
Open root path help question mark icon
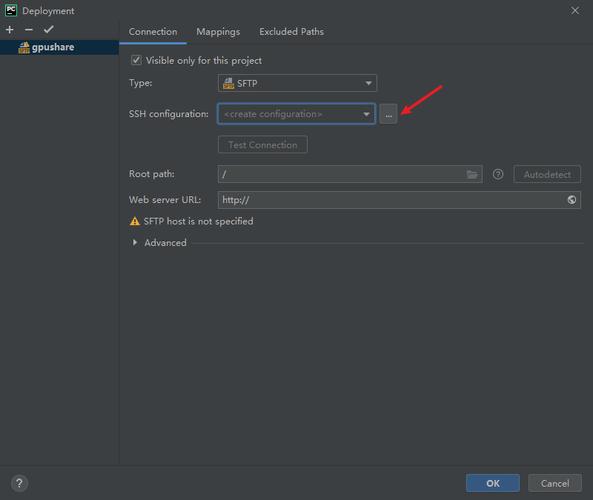tap(498, 174)
